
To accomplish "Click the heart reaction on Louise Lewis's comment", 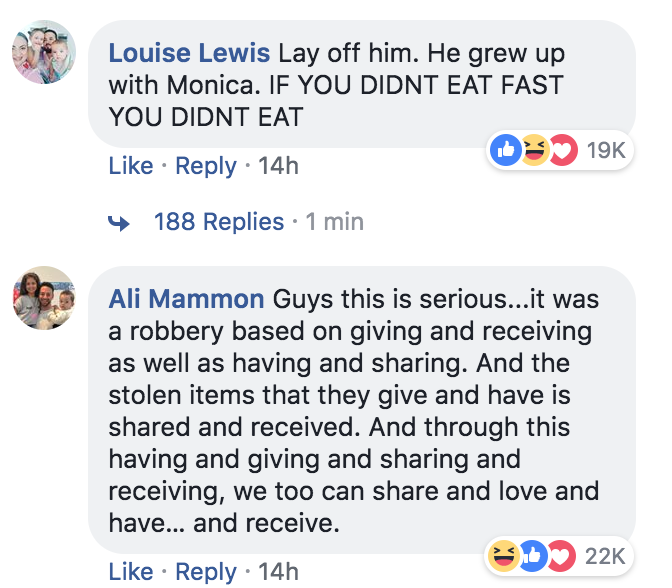I will tap(562, 150).
